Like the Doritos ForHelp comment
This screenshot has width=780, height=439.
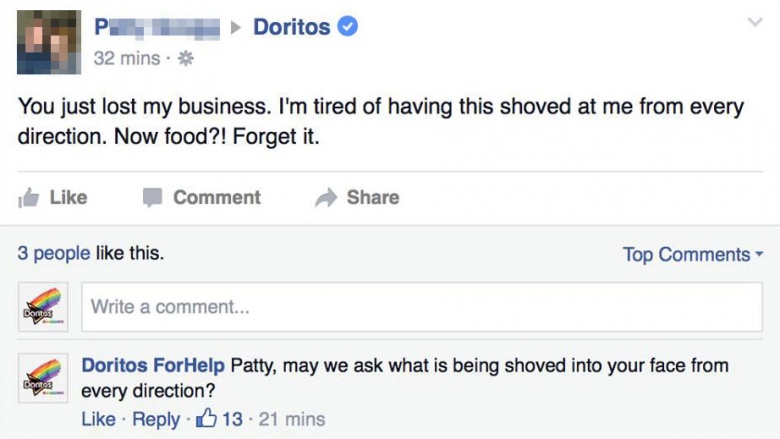click(x=98, y=419)
